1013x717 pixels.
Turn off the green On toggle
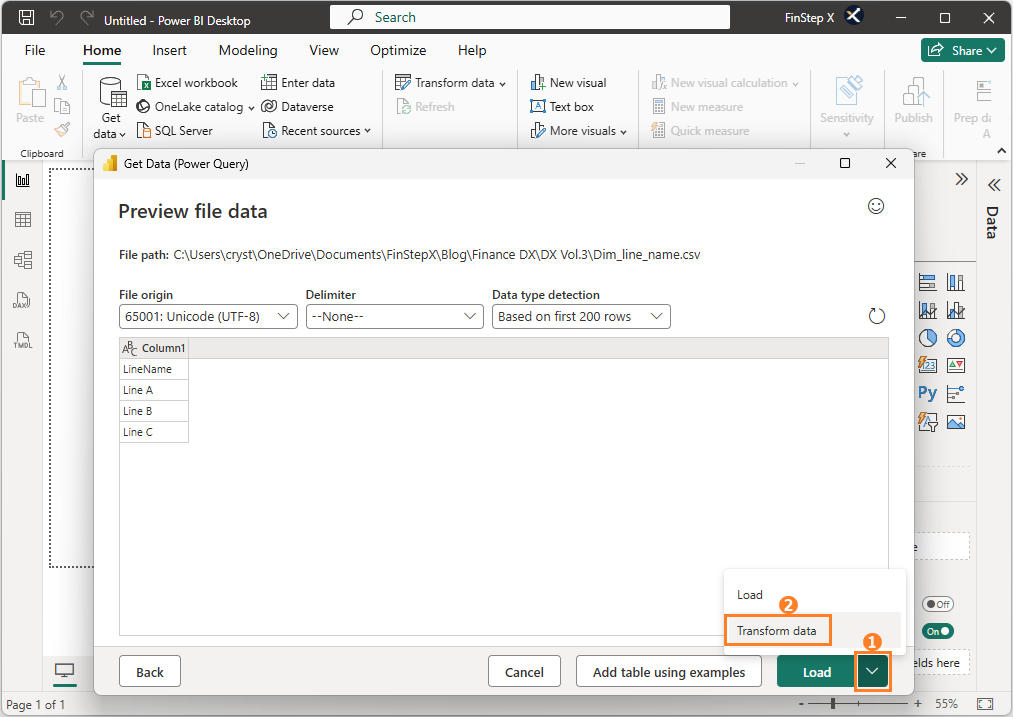pos(938,631)
